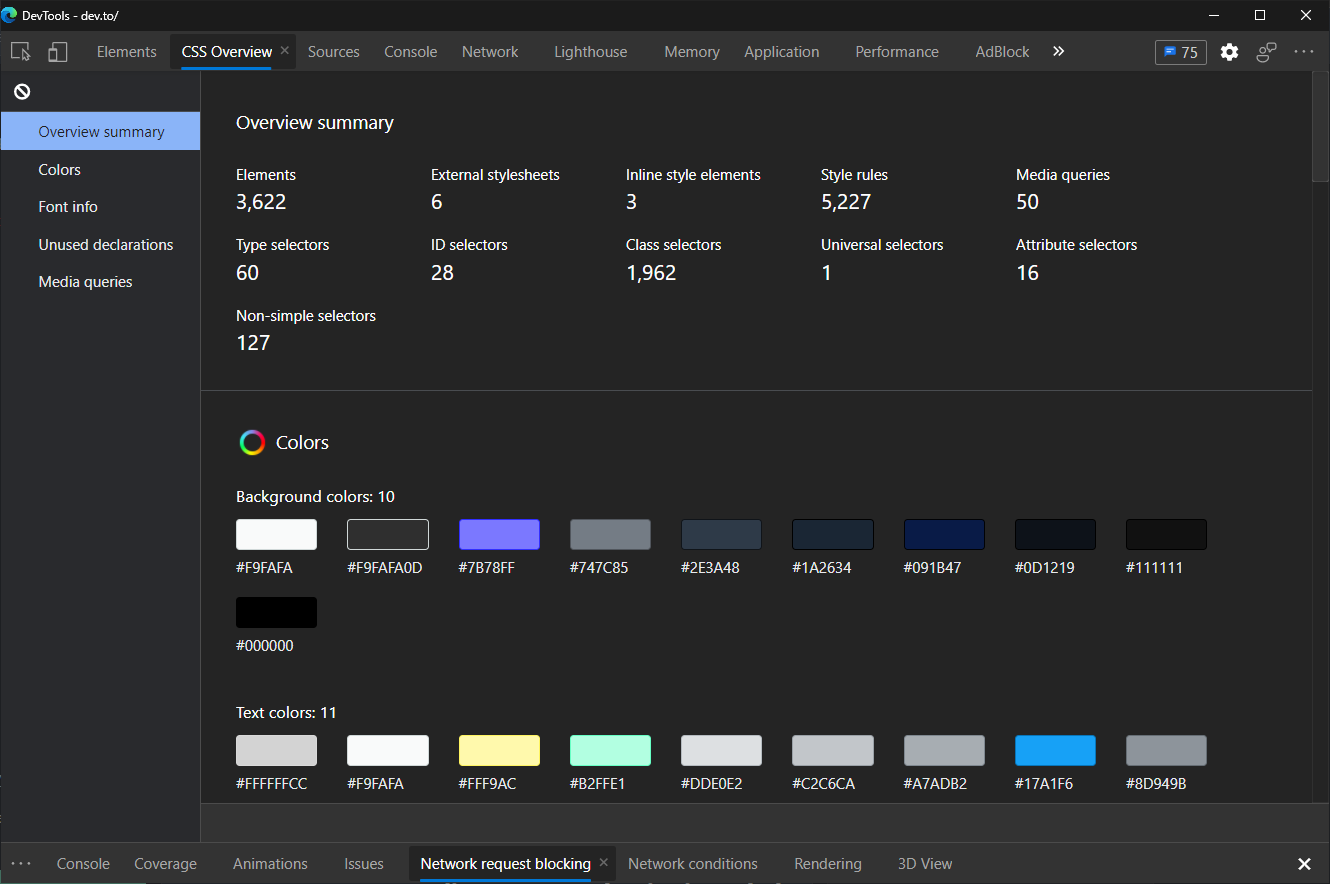The image size is (1330, 884).
Task: Click the Style rules value 5,227
Action: point(846,202)
